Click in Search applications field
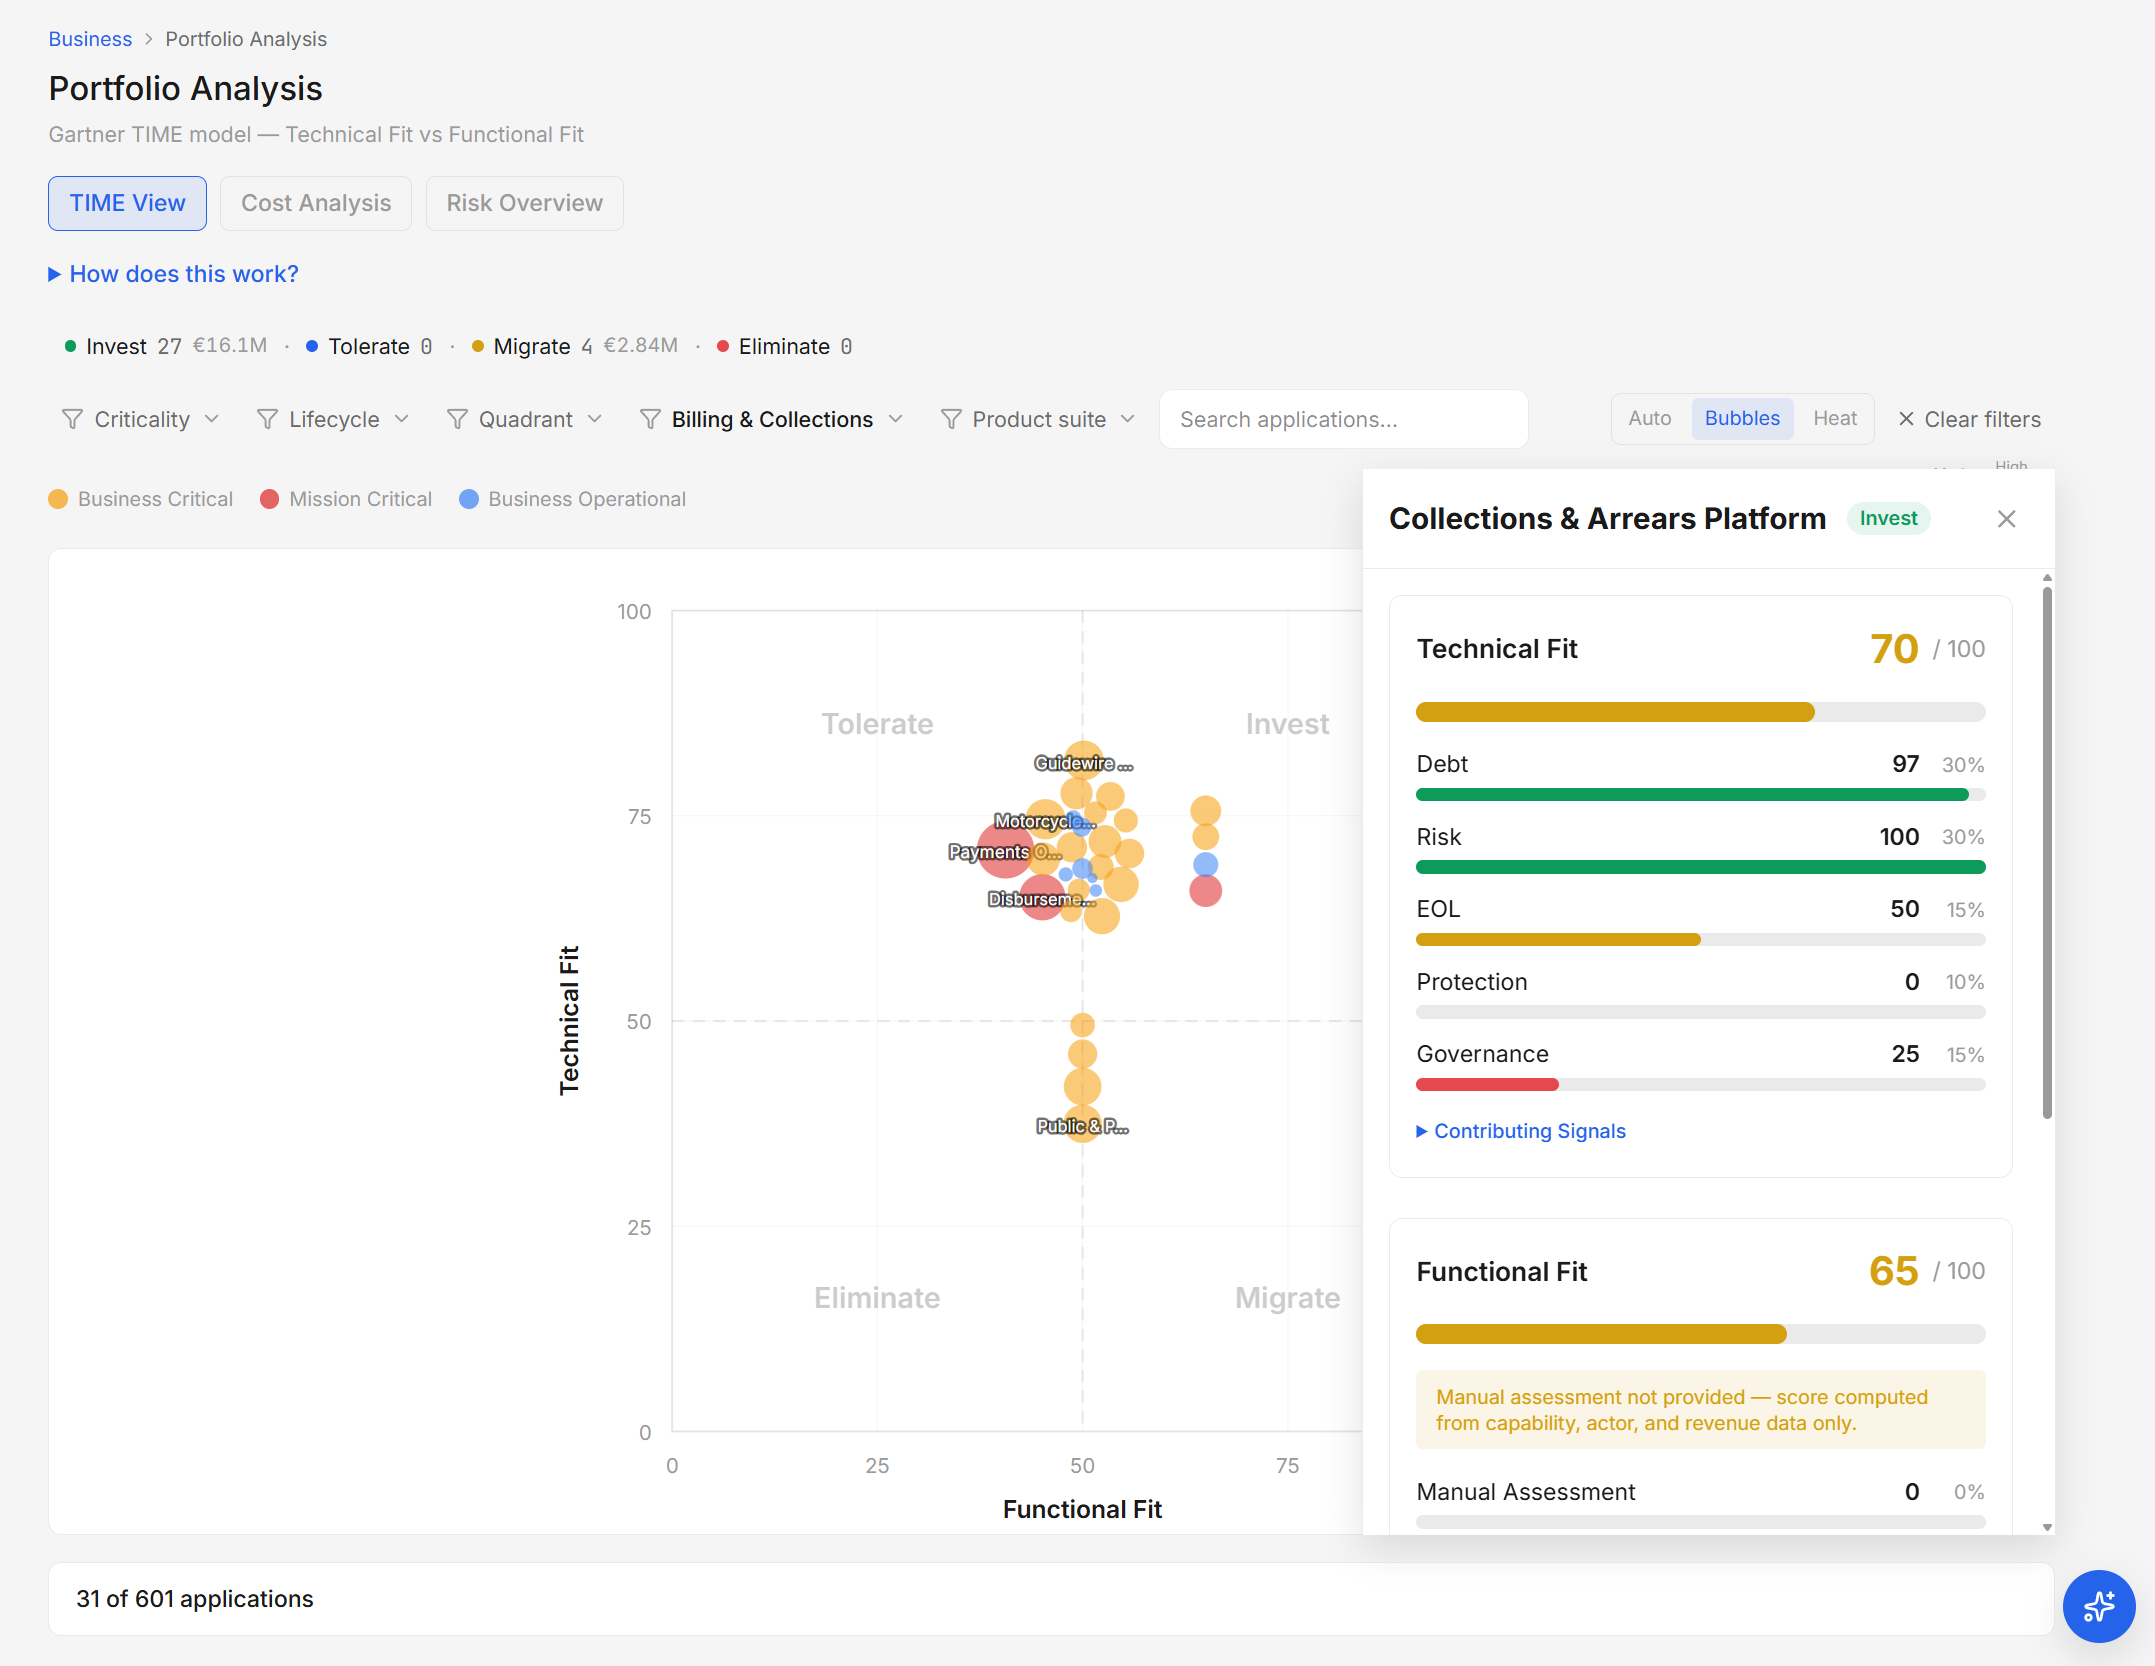The image size is (2155, 1666). 1343,419
